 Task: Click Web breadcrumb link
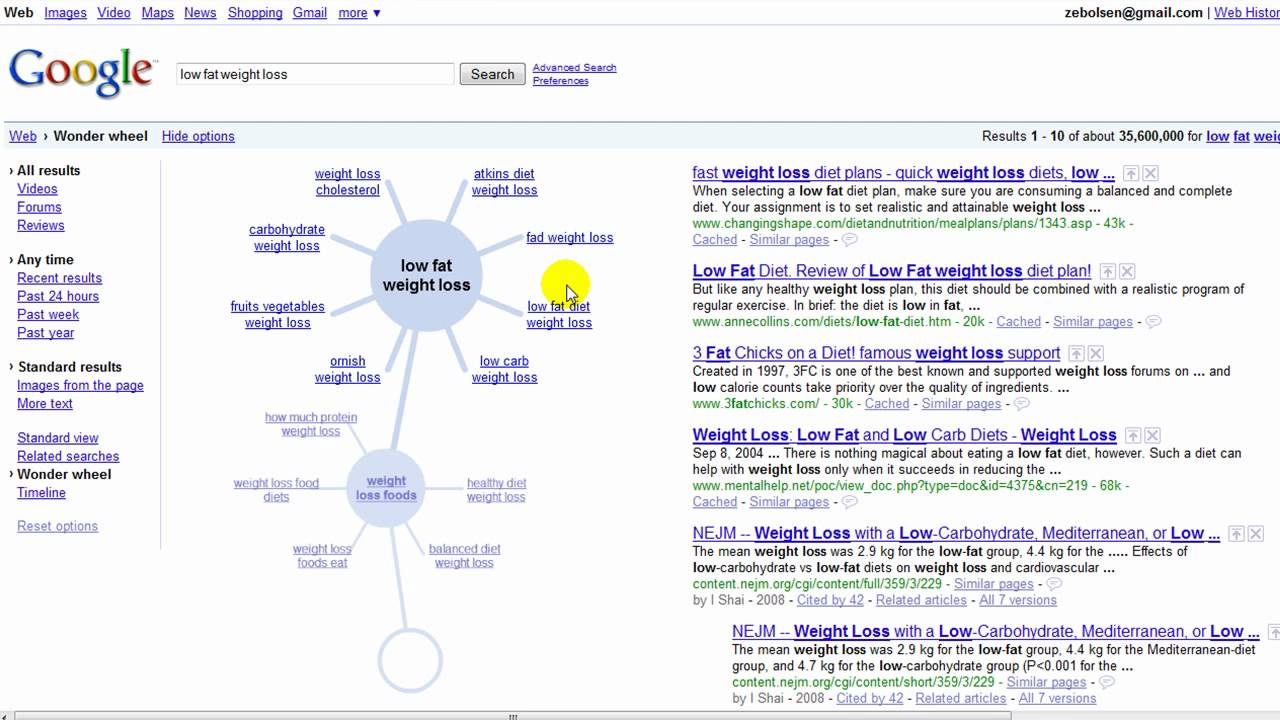[23, 136]
